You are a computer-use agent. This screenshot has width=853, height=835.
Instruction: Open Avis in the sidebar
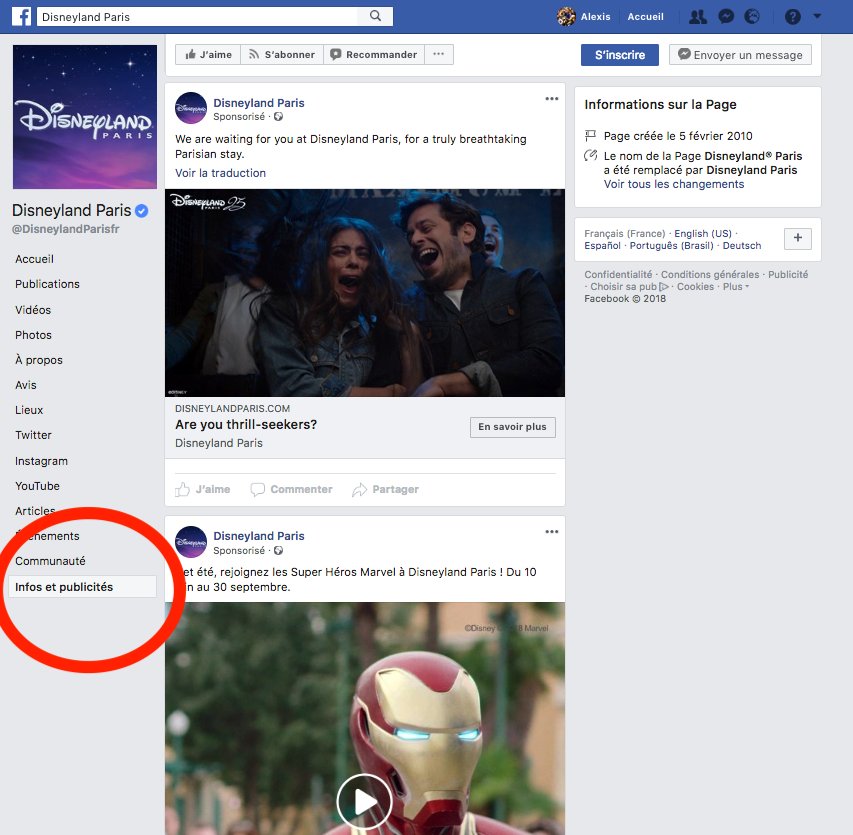coord(26,385)
